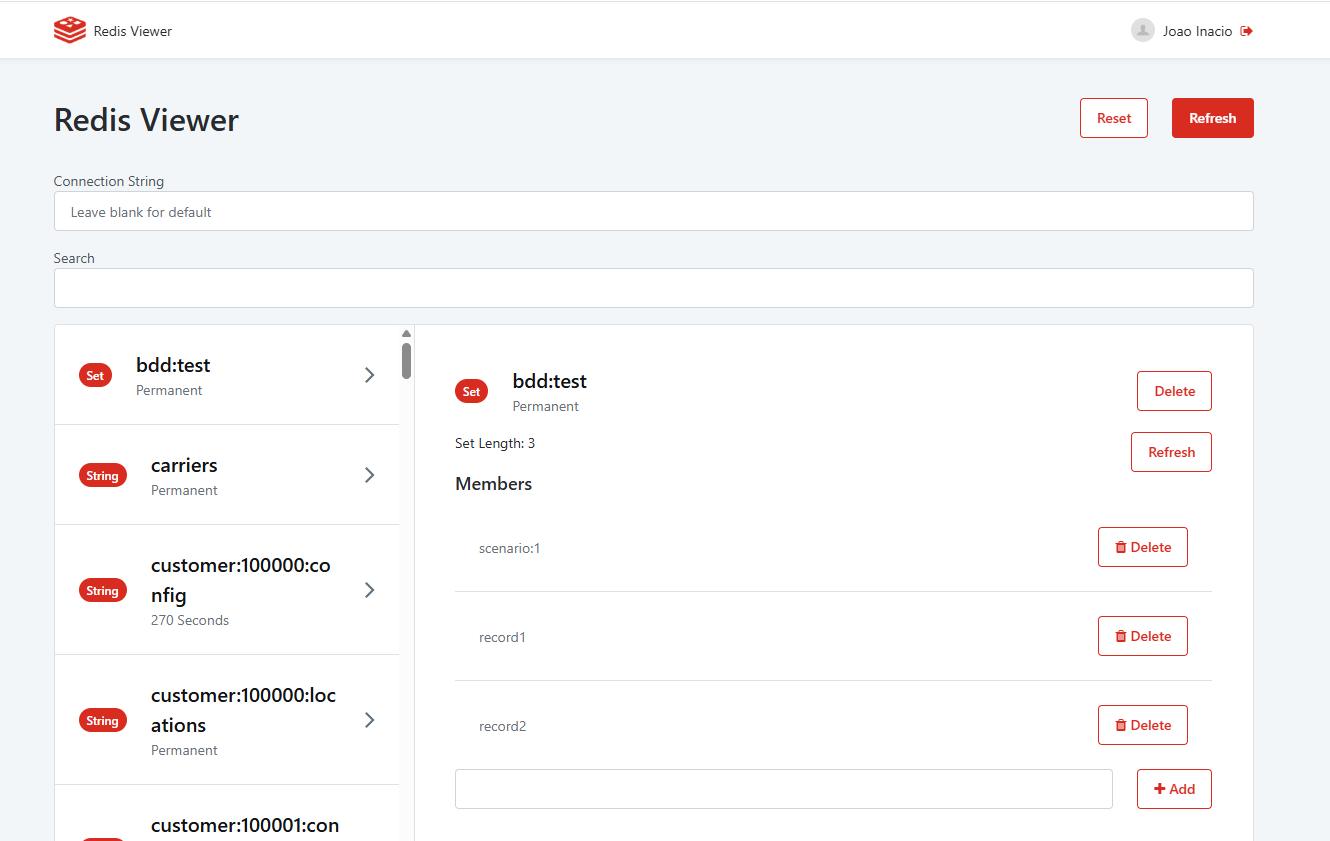Open customer:100000:locations chevron arrow
The image size is (1330, 841).
[x=370, y=720]
